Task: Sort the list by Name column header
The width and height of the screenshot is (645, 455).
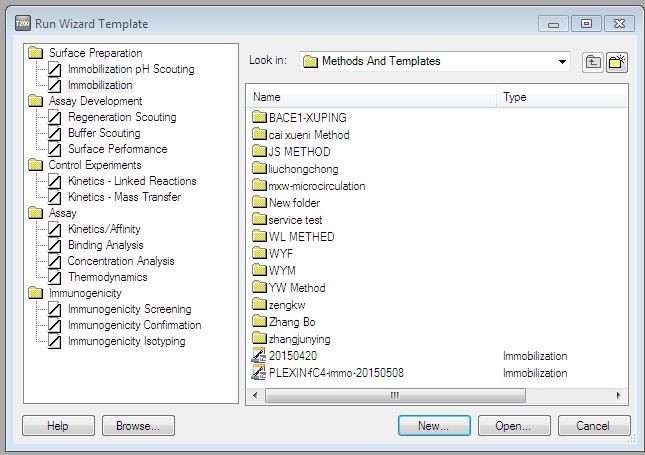Action: (x=370, y=97)
